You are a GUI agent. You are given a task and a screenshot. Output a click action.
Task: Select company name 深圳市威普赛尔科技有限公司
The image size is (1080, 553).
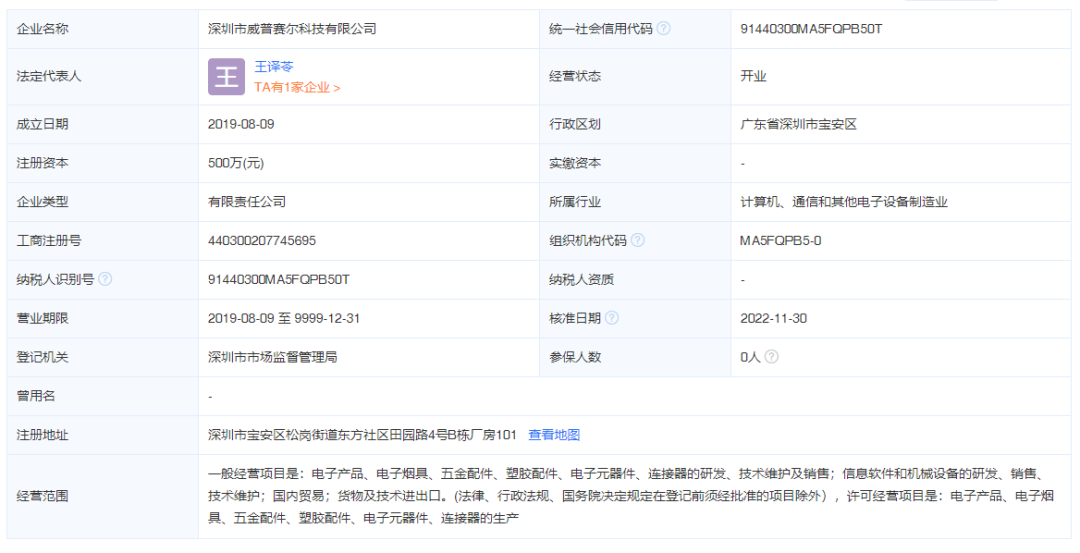[x=292, y=29]
